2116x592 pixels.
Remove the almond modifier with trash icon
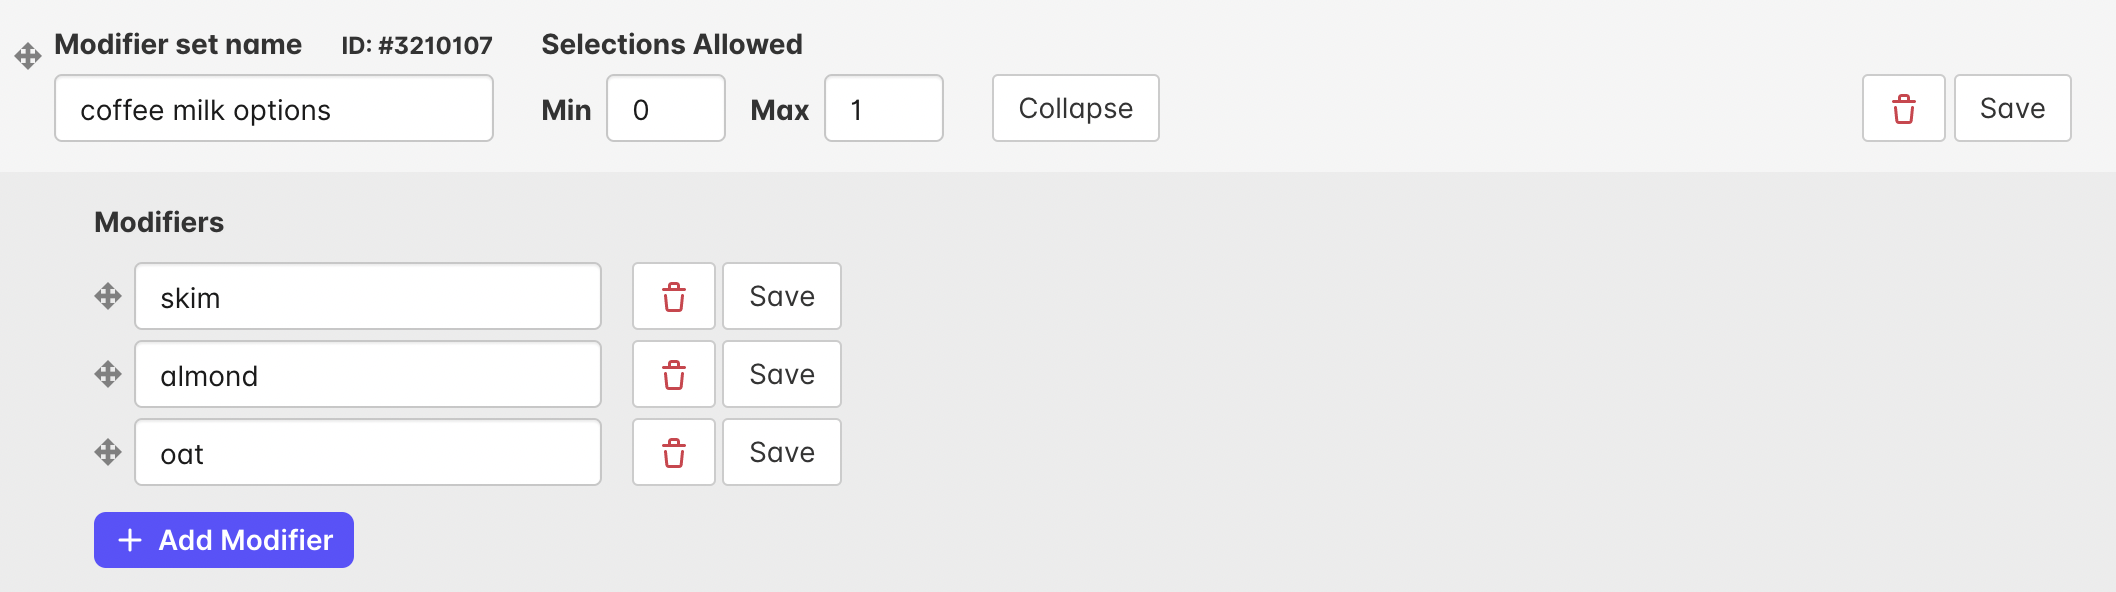674,374
